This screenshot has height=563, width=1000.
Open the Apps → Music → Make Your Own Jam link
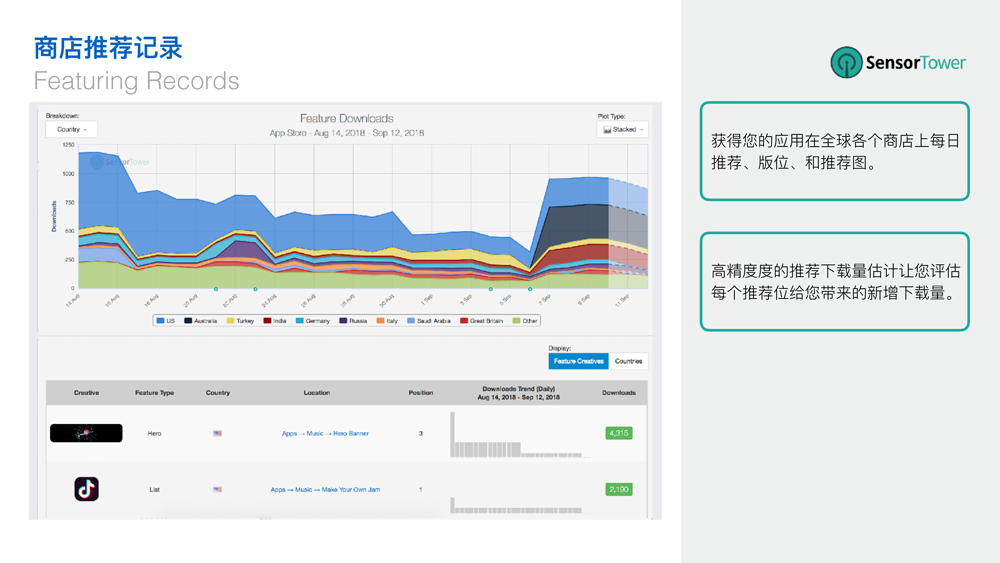pyautogui.click(x=324, y=489)
